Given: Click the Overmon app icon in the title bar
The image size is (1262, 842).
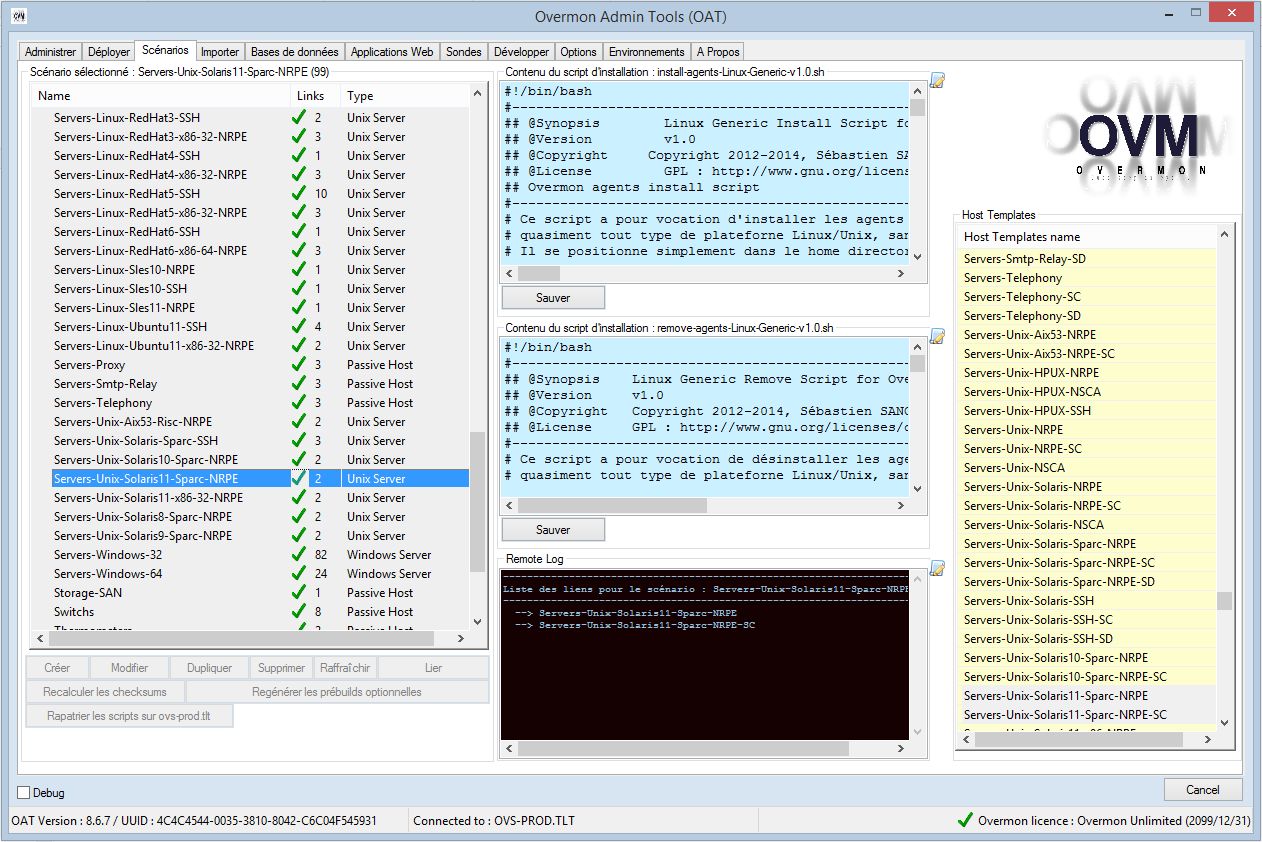Looking at the screenshot, I should 18,16.
